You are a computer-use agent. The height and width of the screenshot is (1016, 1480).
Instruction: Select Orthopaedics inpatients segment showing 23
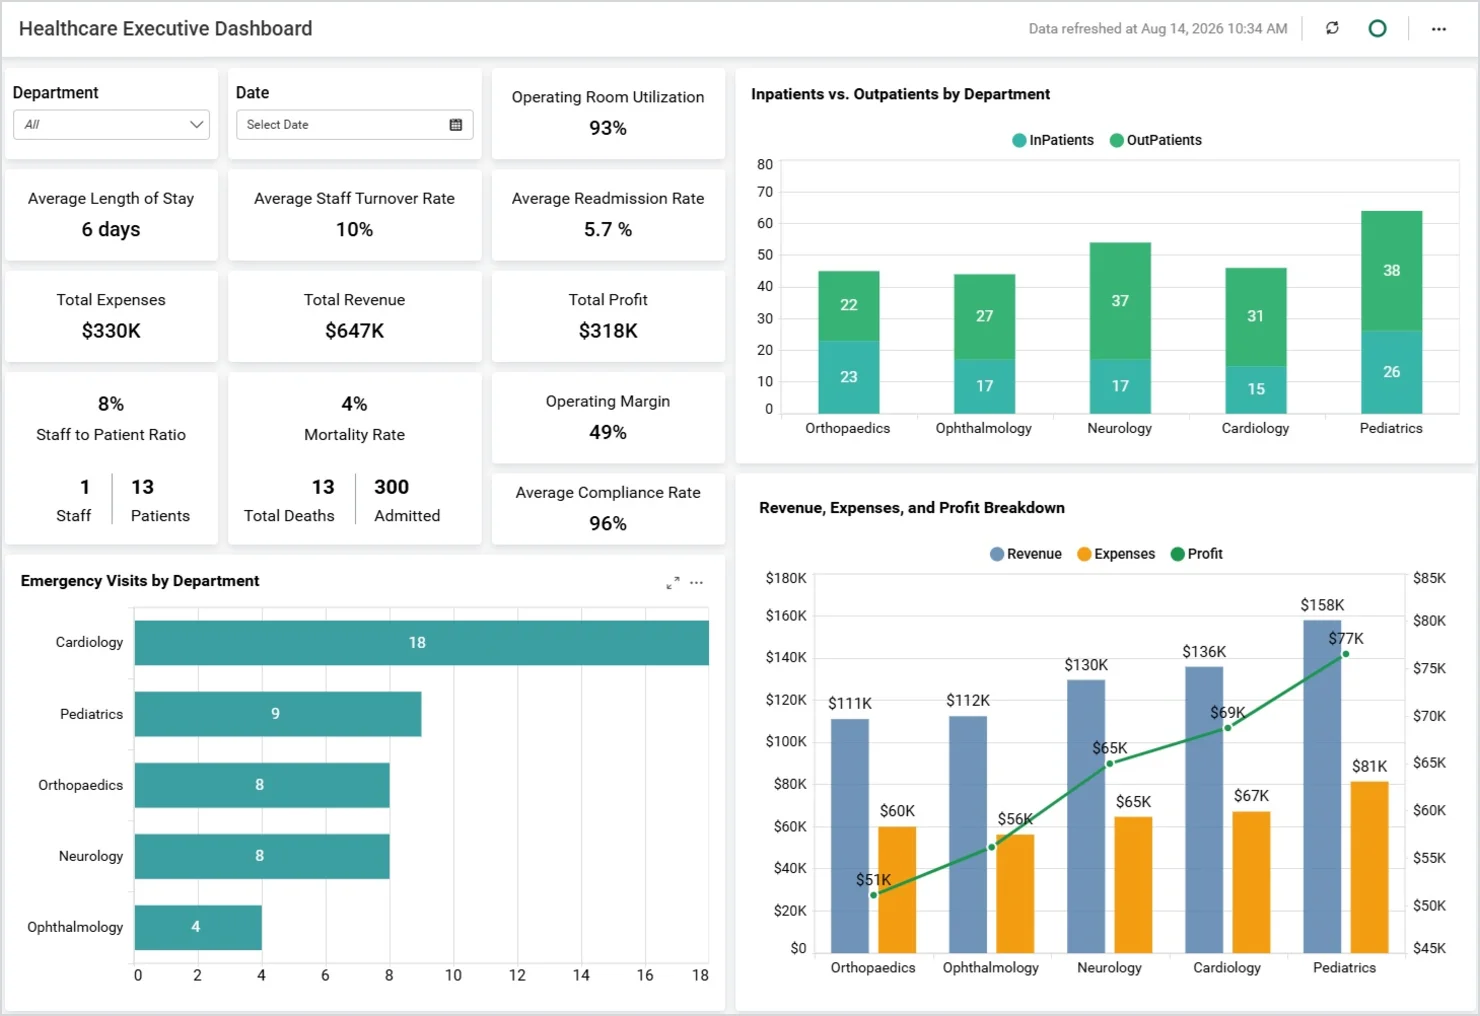(848, 377)
